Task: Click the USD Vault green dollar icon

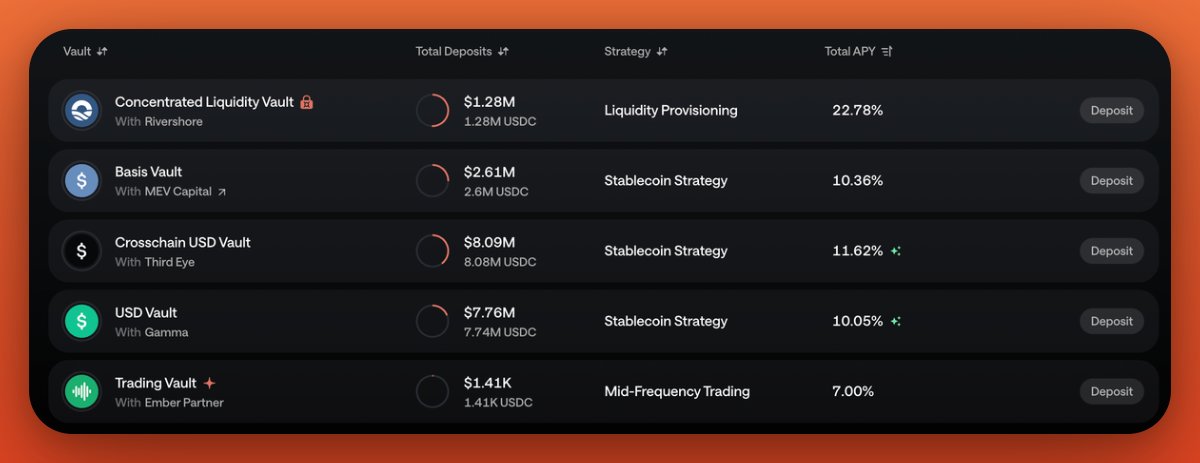Action: coord(81,321)
